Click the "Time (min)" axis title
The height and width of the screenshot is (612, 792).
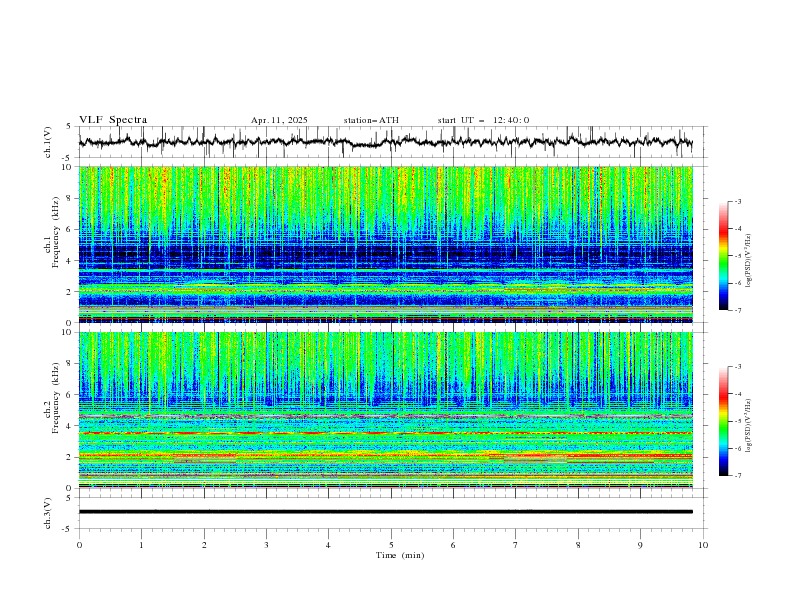[x=400, y=555]
